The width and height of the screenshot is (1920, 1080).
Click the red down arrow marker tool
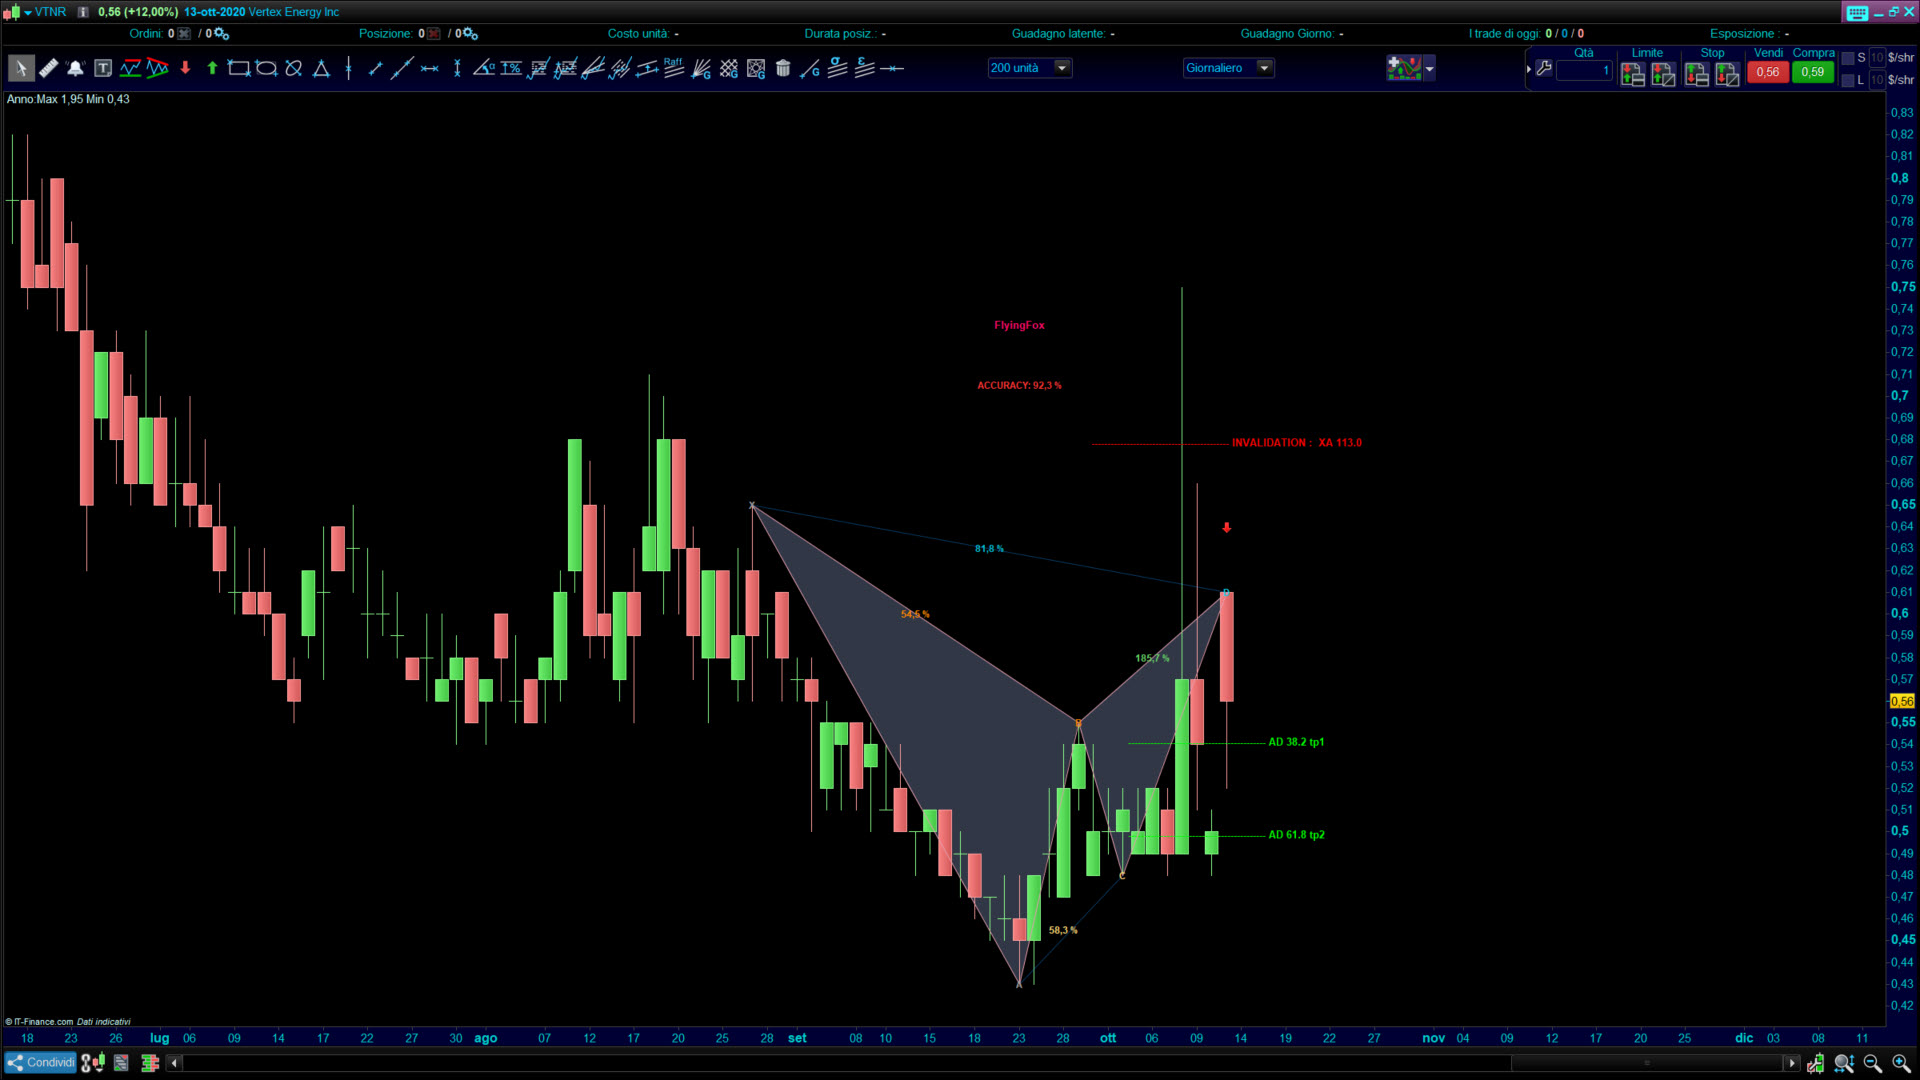(185, 69)
